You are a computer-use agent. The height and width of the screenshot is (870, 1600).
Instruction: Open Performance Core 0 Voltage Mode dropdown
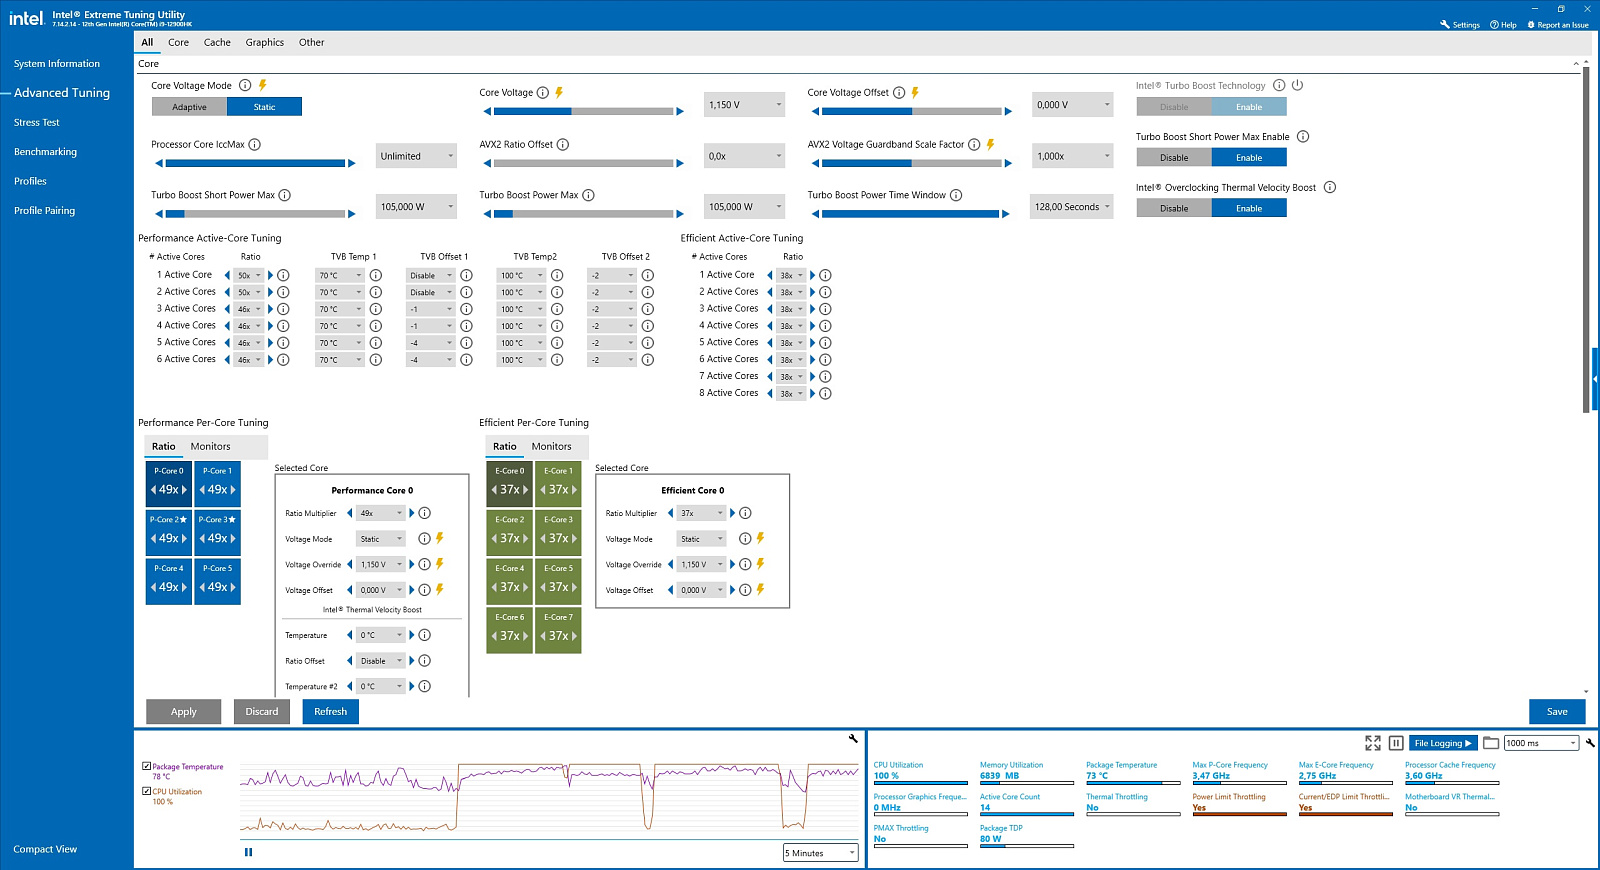(381, 539)
